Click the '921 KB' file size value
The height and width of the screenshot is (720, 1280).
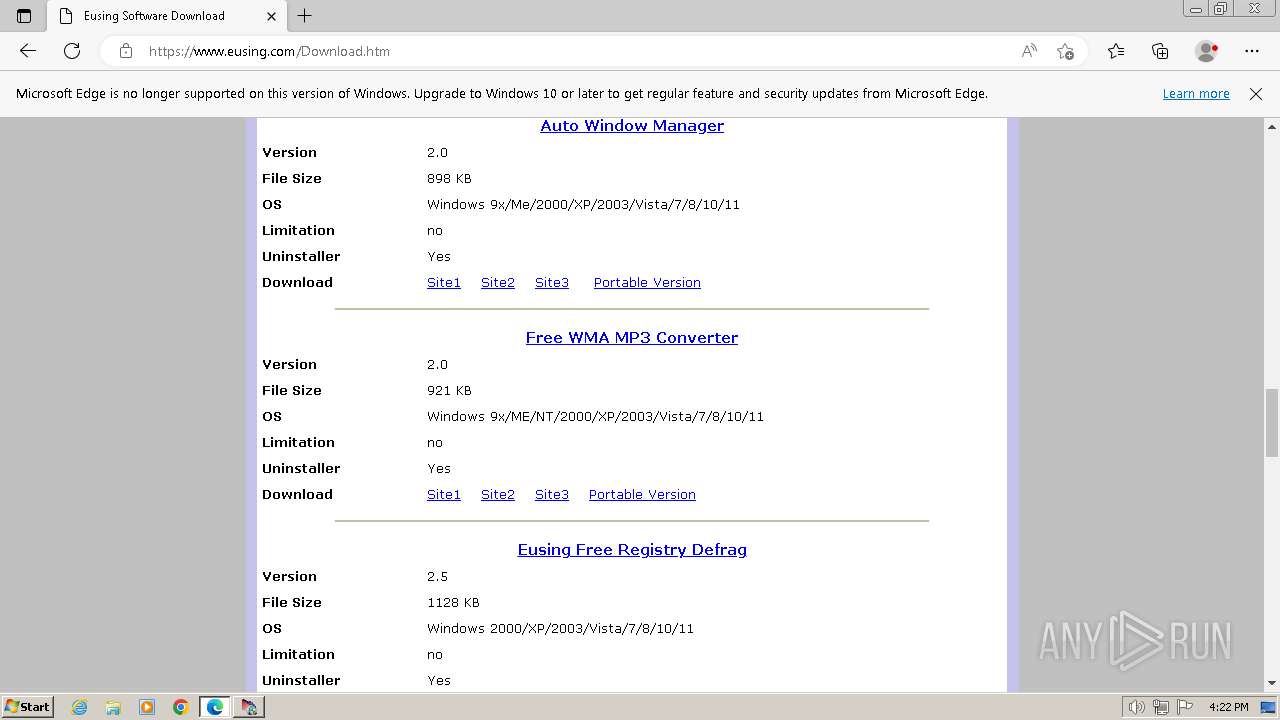pyautogui.click(x=449, y=391)
